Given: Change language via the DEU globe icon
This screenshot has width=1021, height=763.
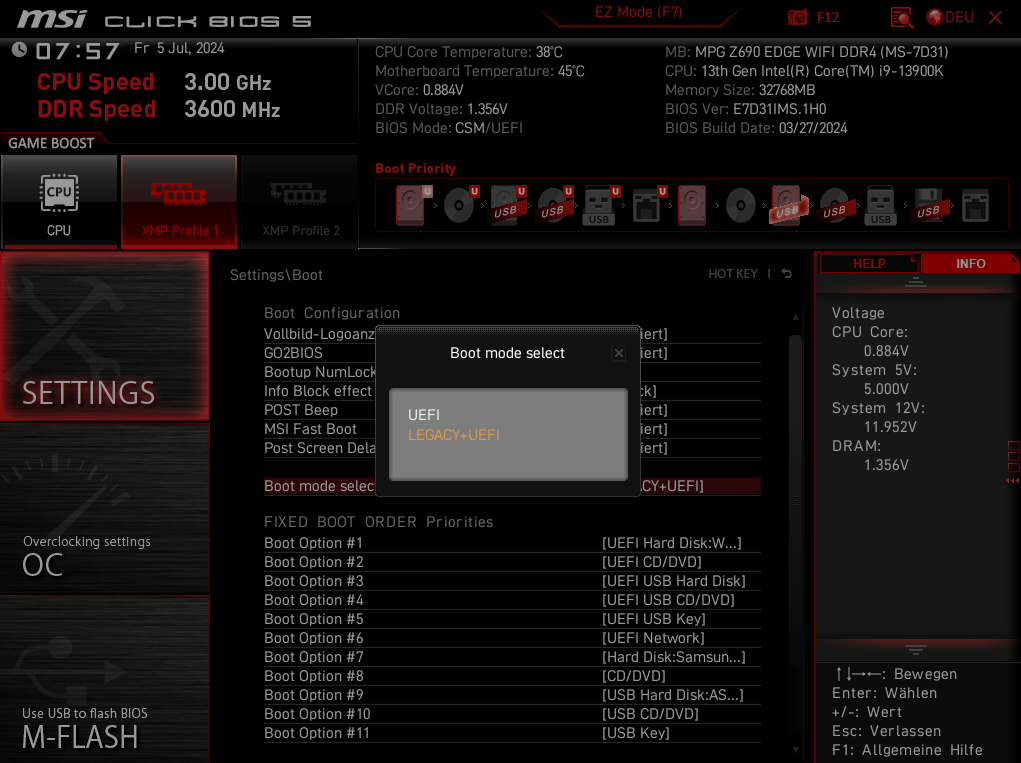Looking at the screenshot, I should [x=951, y=17].
